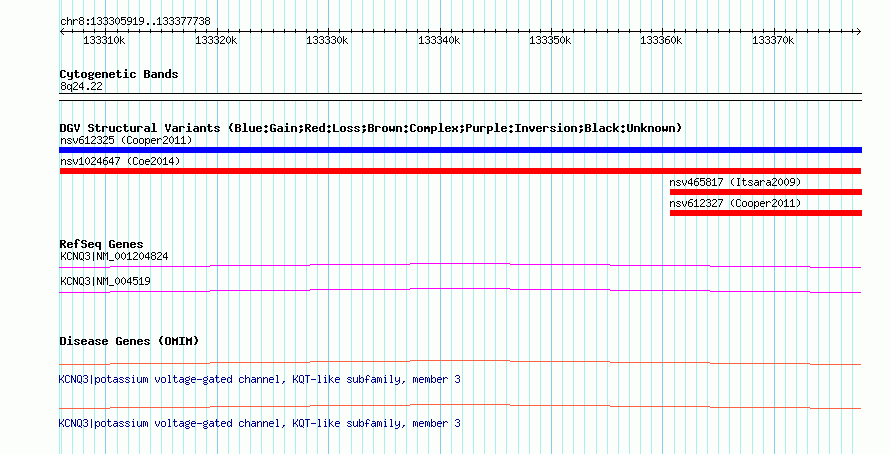
Task: Open the nsv465817 (Itsara2009) variant label
Action: coord(735,182)
